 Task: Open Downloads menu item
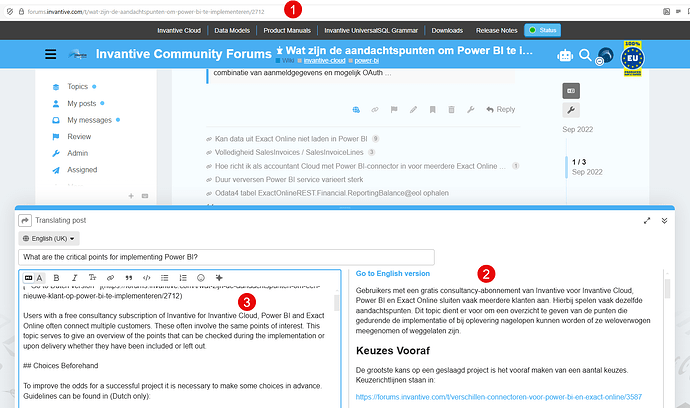pyautogui.click(x=447, y=30)
